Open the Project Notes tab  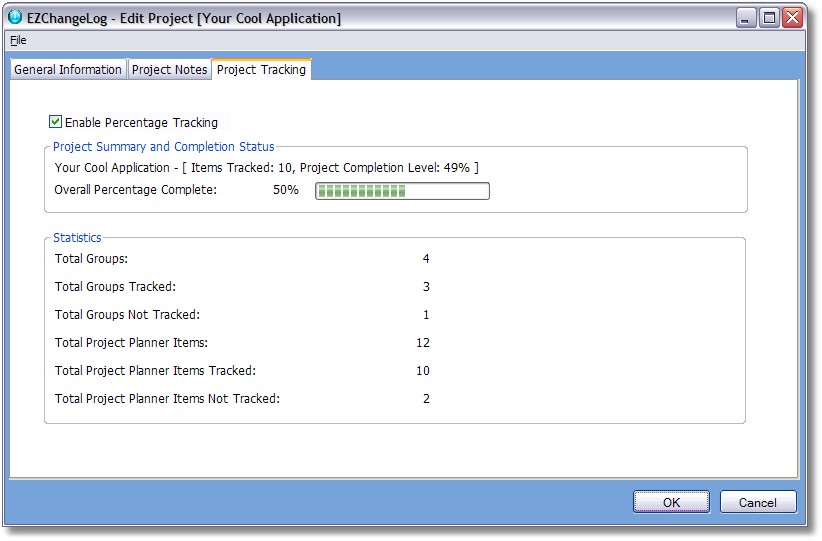pos(169,70)
